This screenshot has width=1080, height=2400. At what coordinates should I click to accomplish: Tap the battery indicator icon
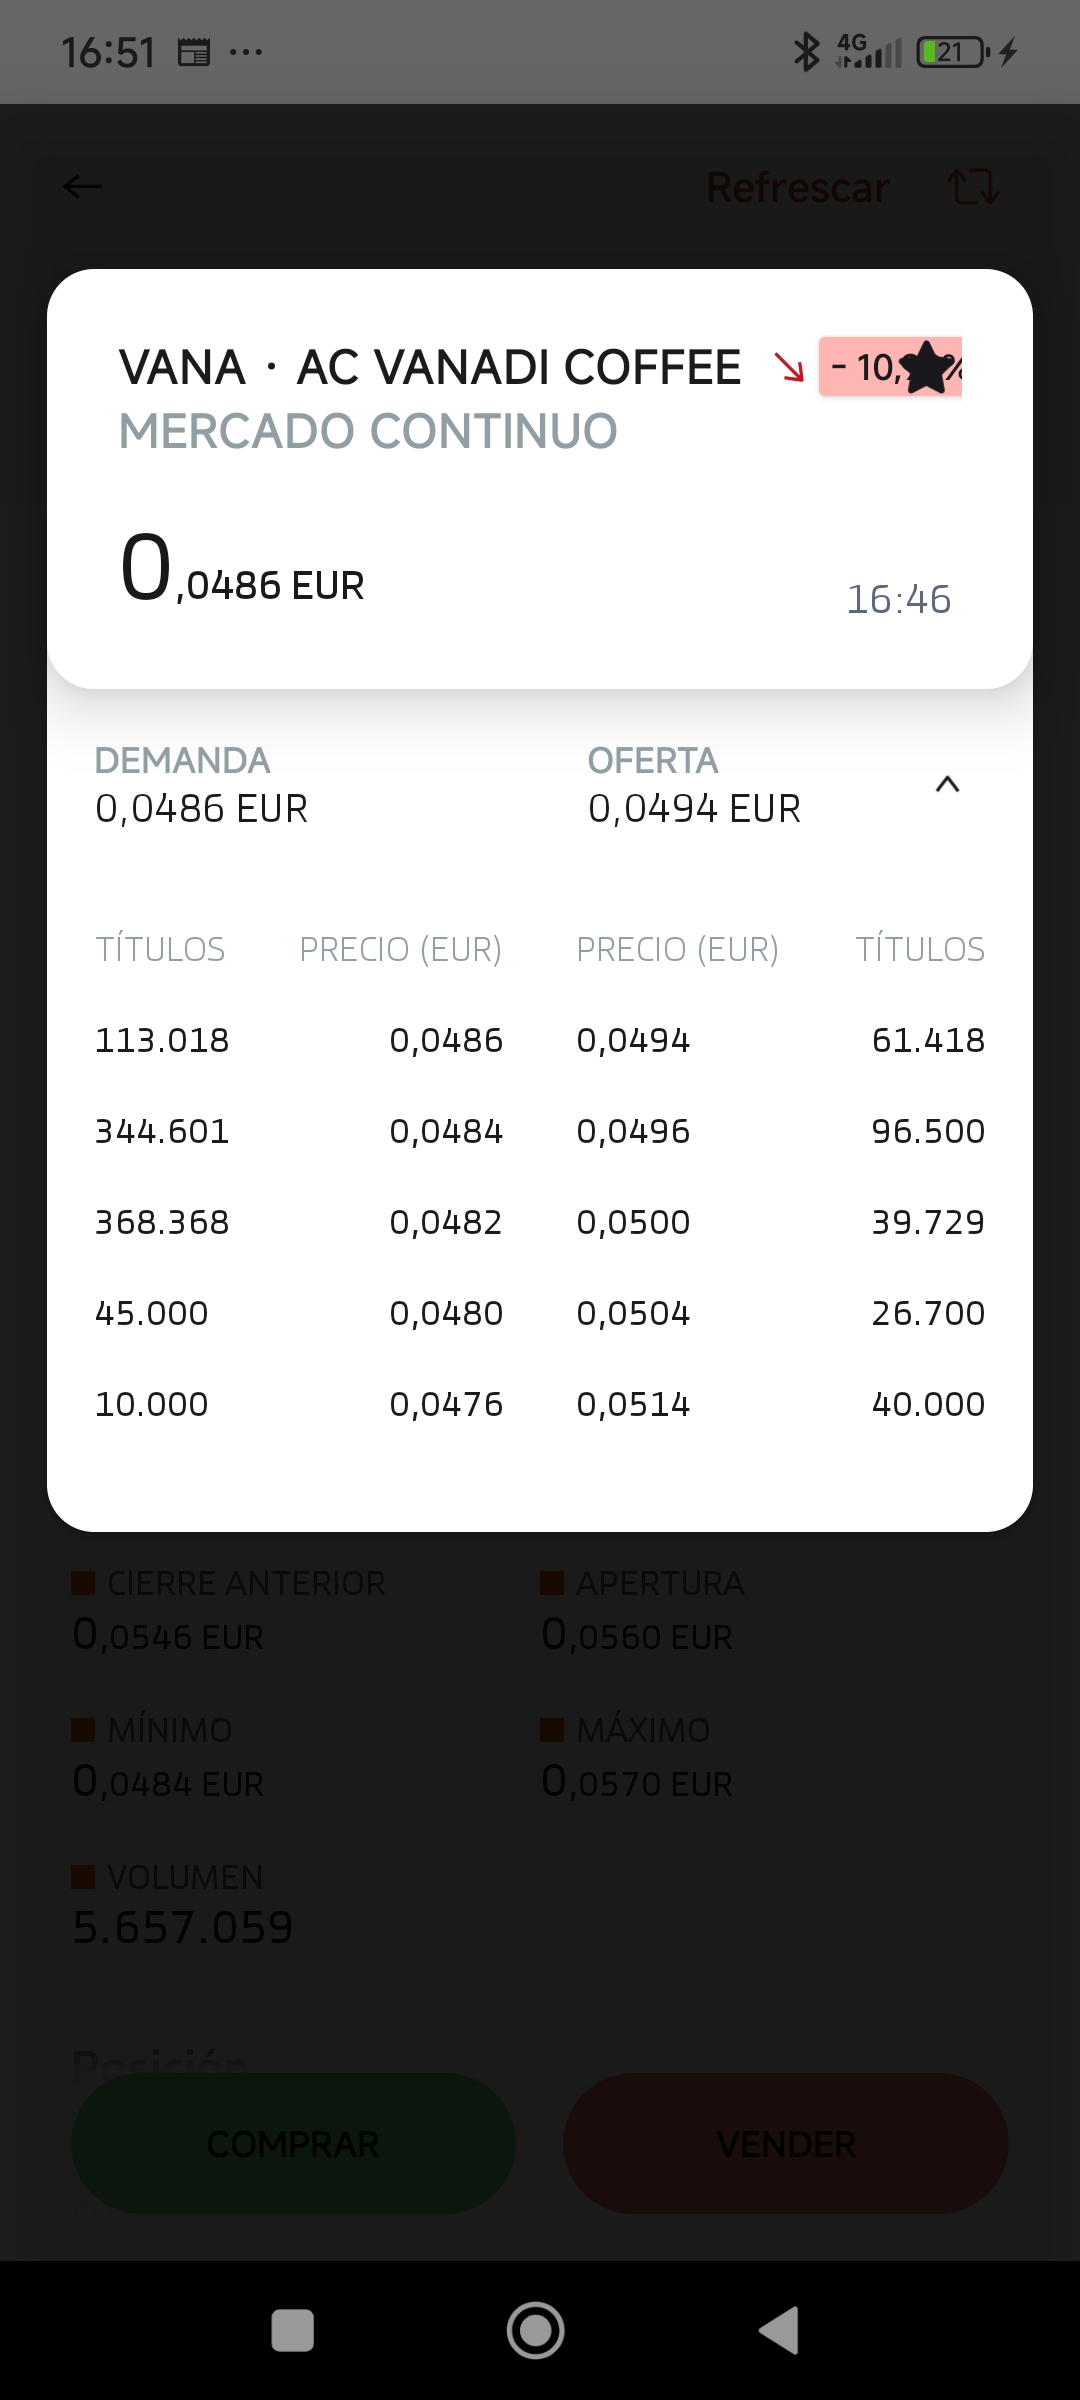pyautogui.click(x=953, y=52)
